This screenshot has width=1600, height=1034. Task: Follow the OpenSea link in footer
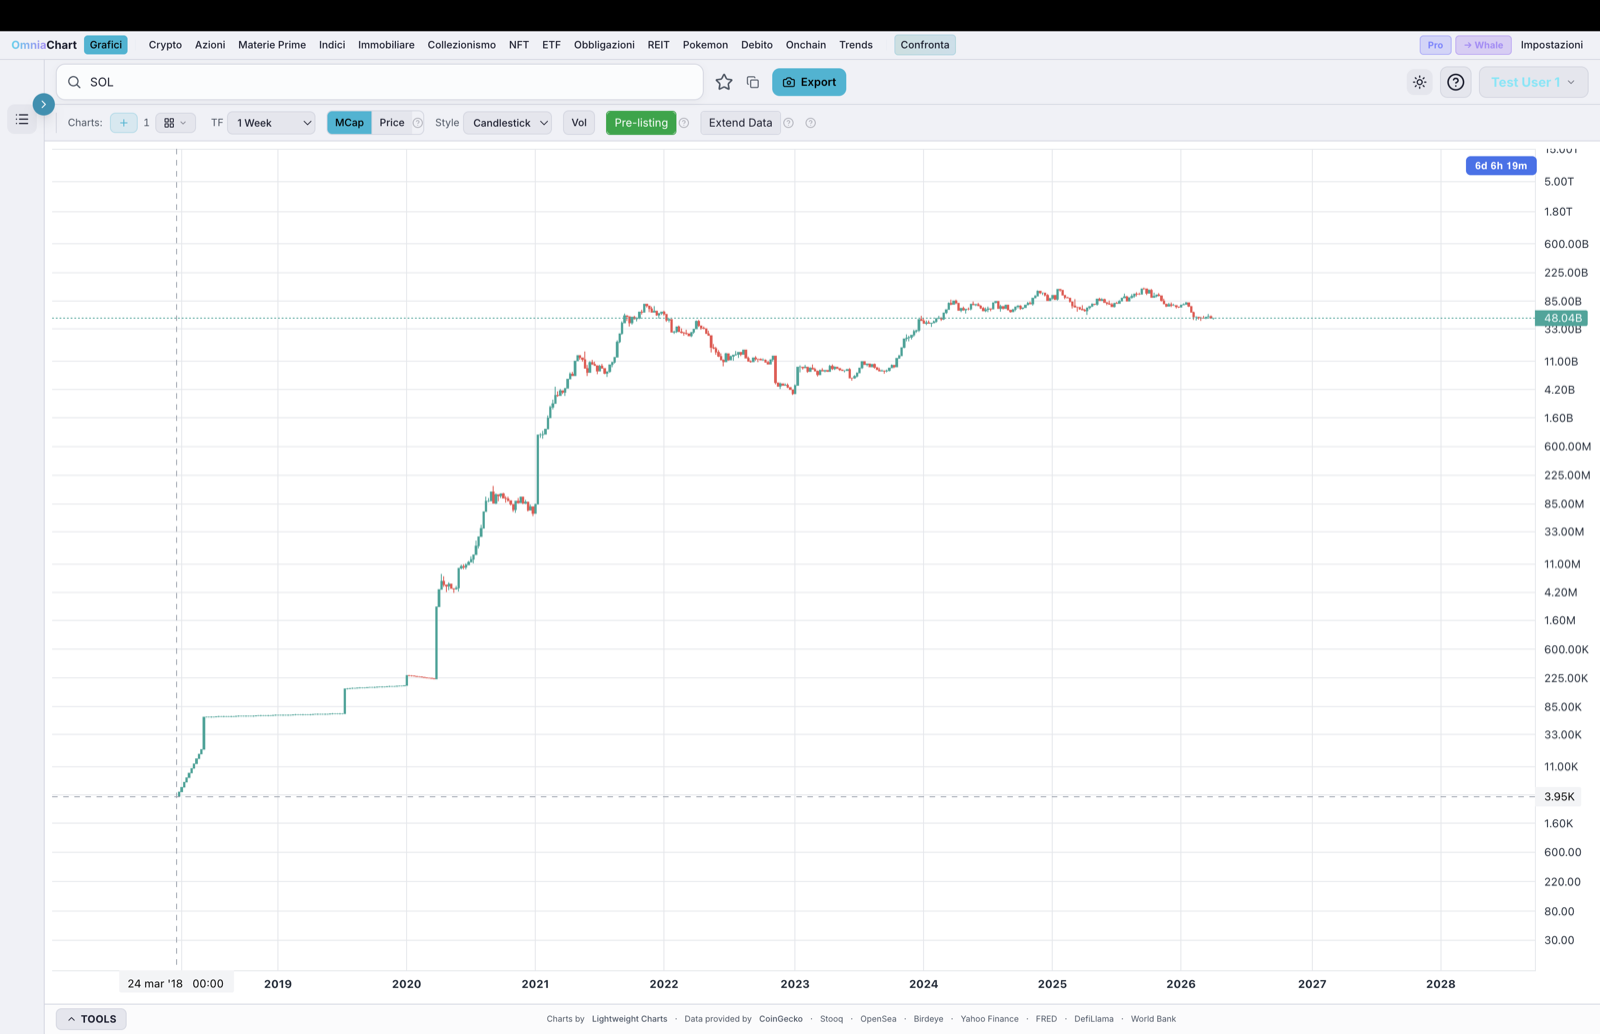878,1019
